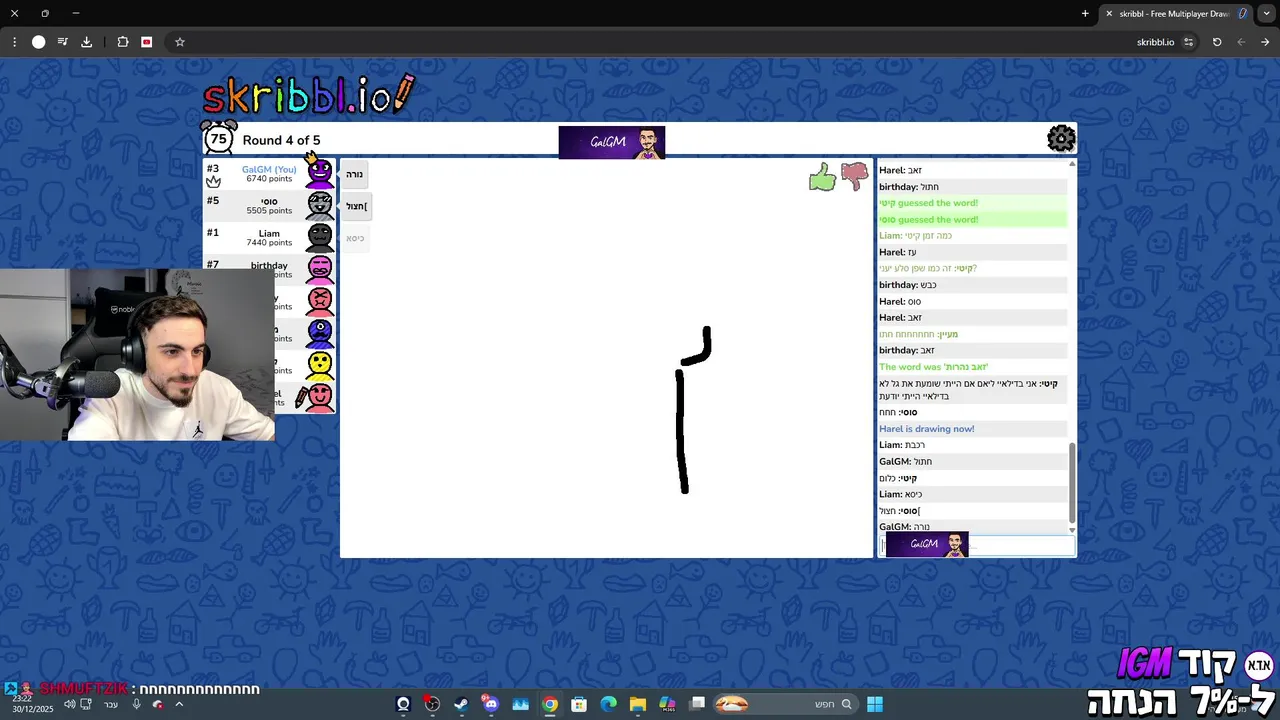
Task: Select player Liam's black avatar
Action: click(x=320, y=237)
